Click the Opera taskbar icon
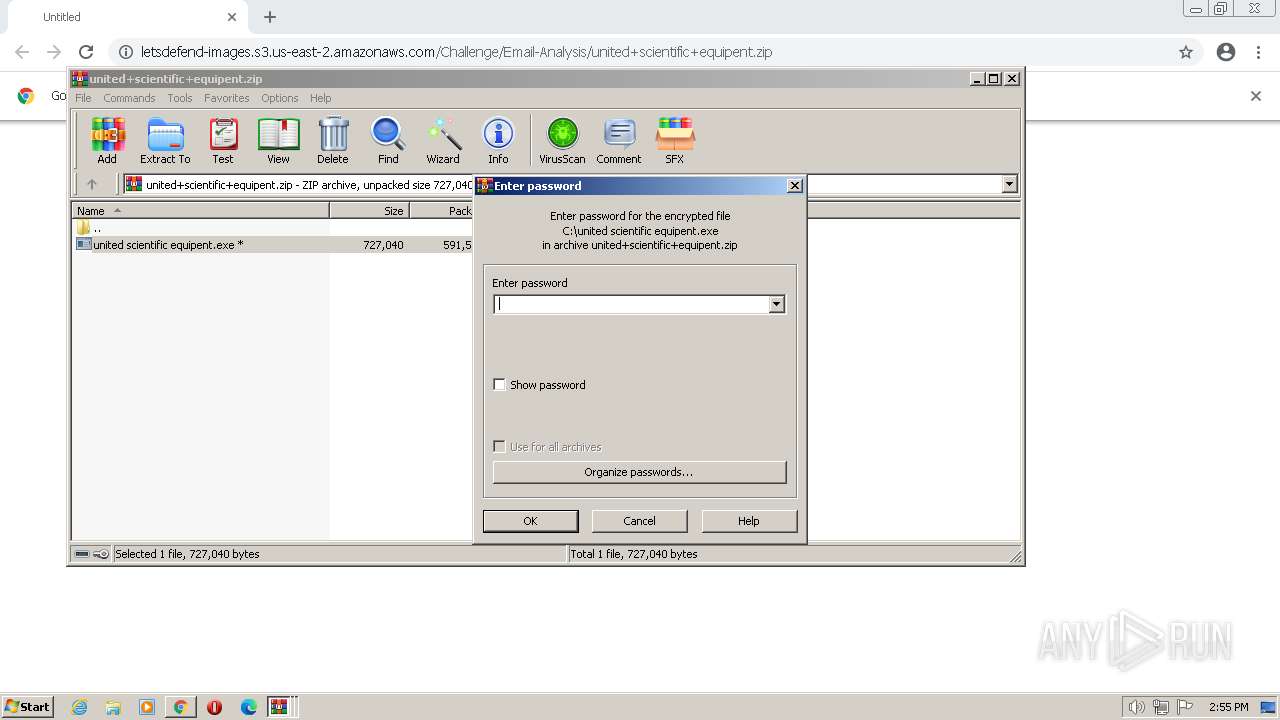The width and height of the screenshot is (1280, 720). coord(214,707)
